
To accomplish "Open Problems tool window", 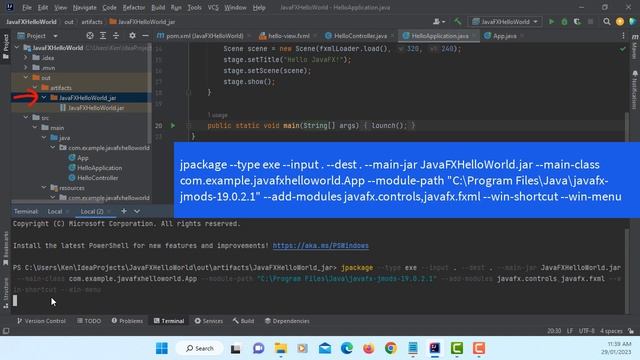I will tap(127, 321).
